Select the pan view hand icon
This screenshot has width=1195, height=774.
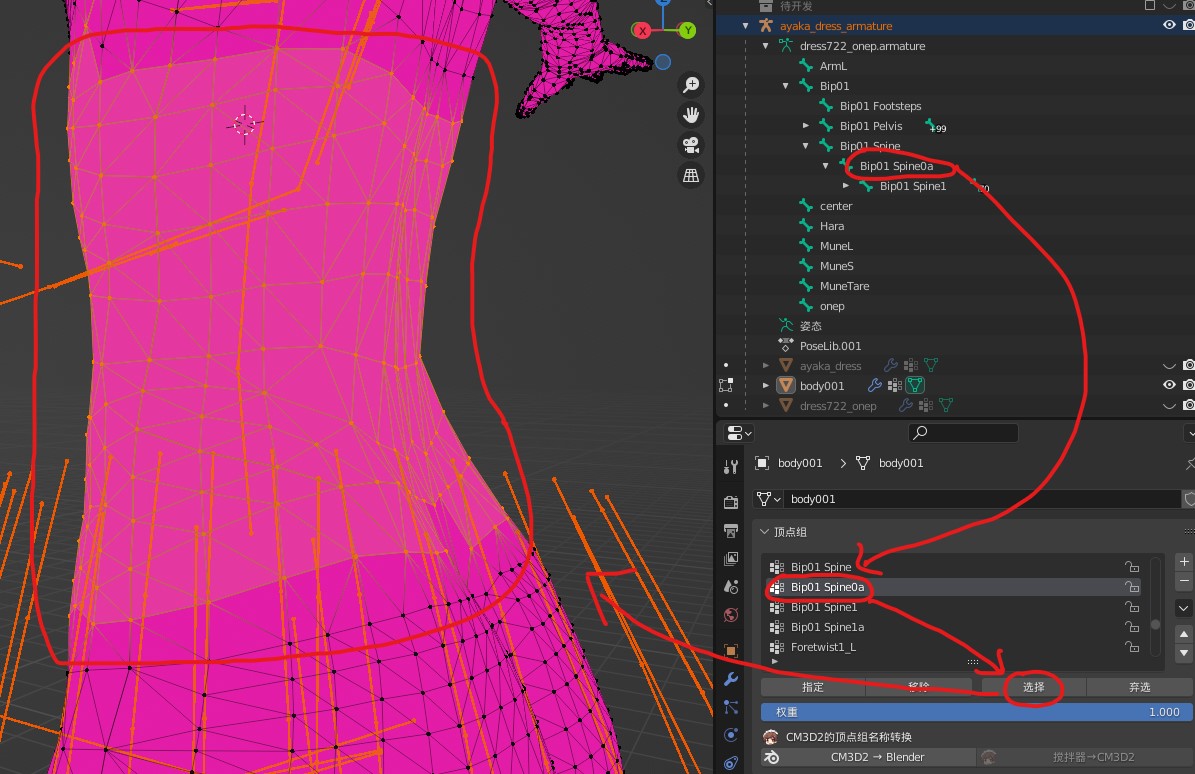coord(691,115)
